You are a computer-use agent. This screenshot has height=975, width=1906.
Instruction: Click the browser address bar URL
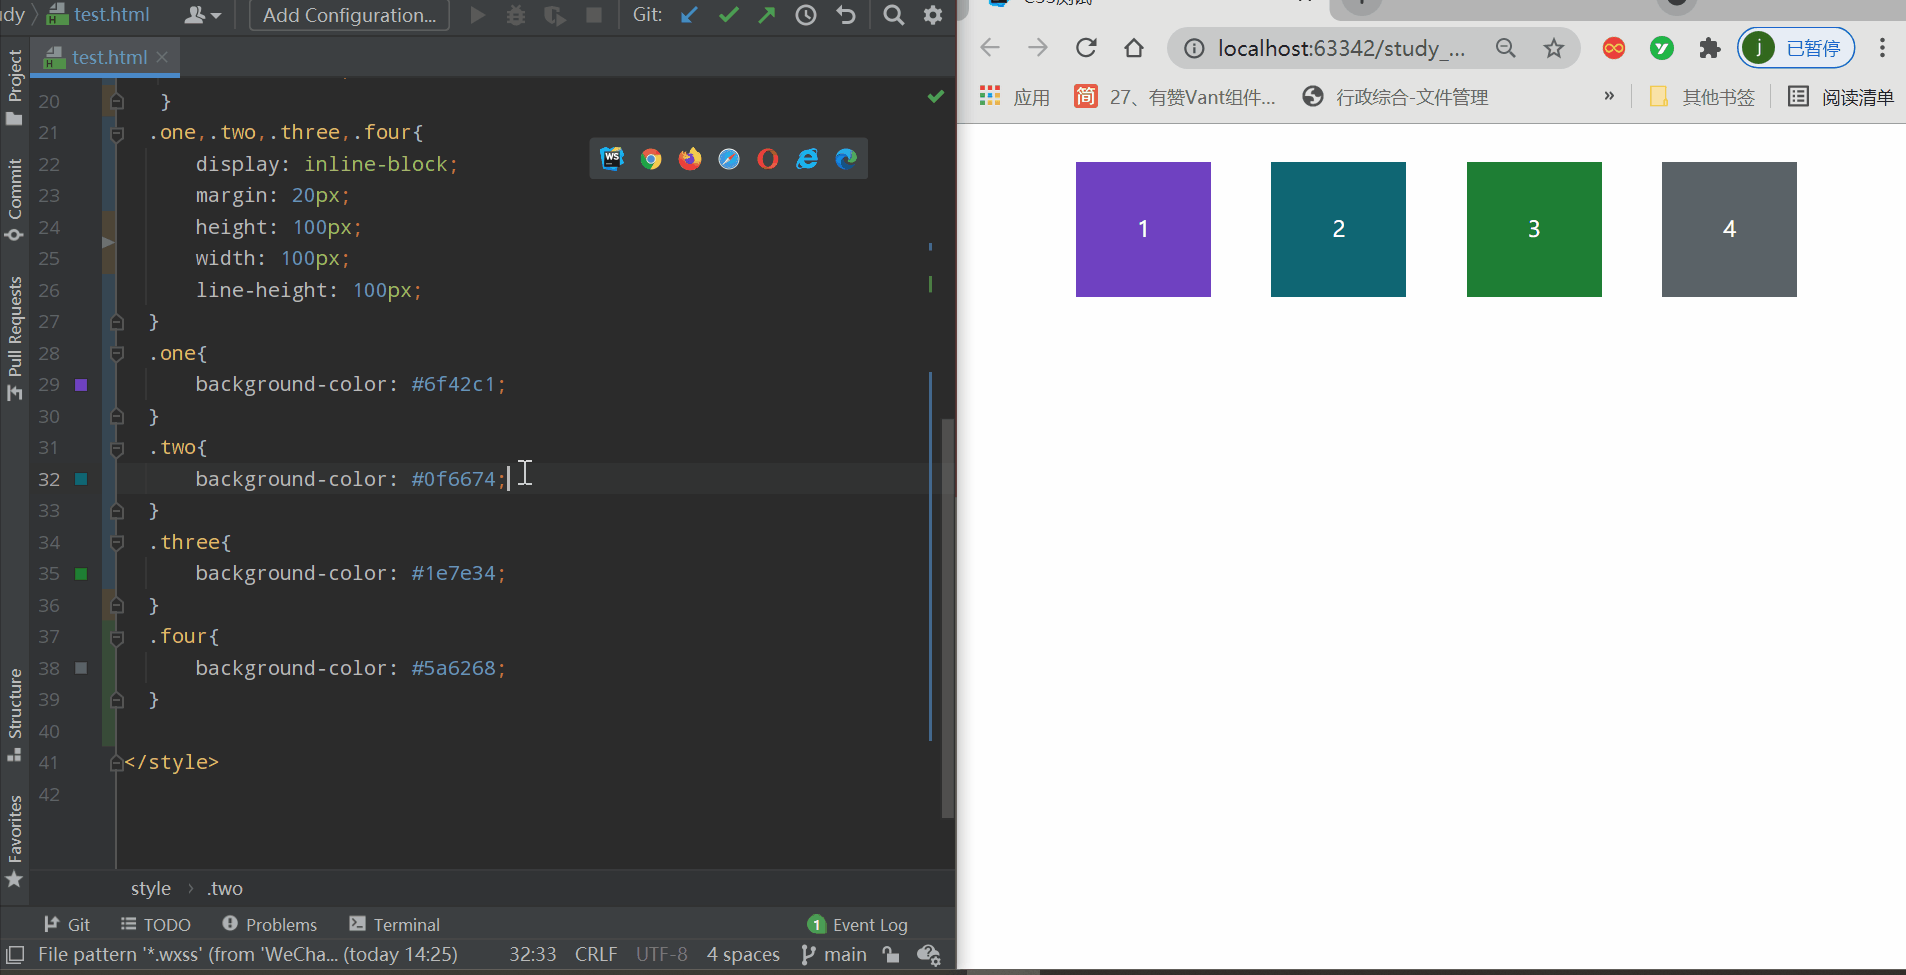[1341, 48]
